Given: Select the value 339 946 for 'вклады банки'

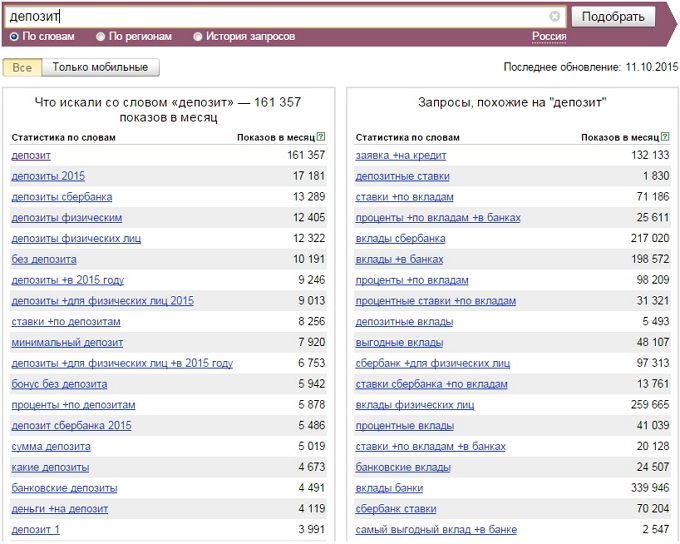Looking at the screenshot, I should point(650,488).
